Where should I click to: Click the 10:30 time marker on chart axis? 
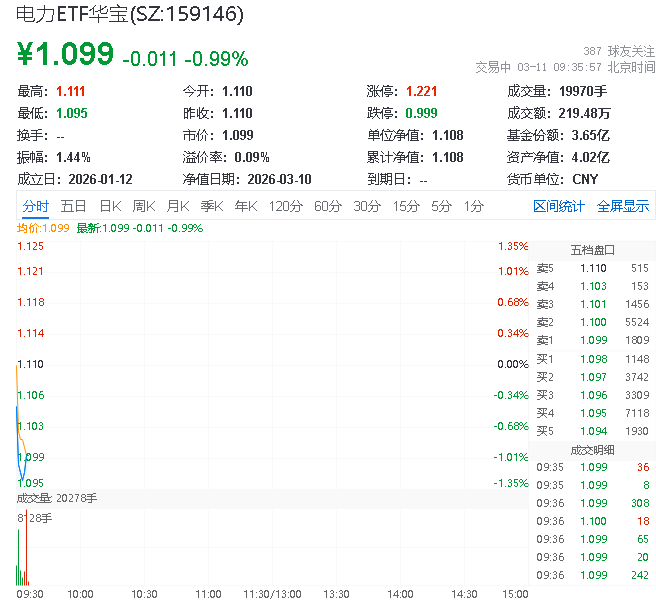click(145, 593)
